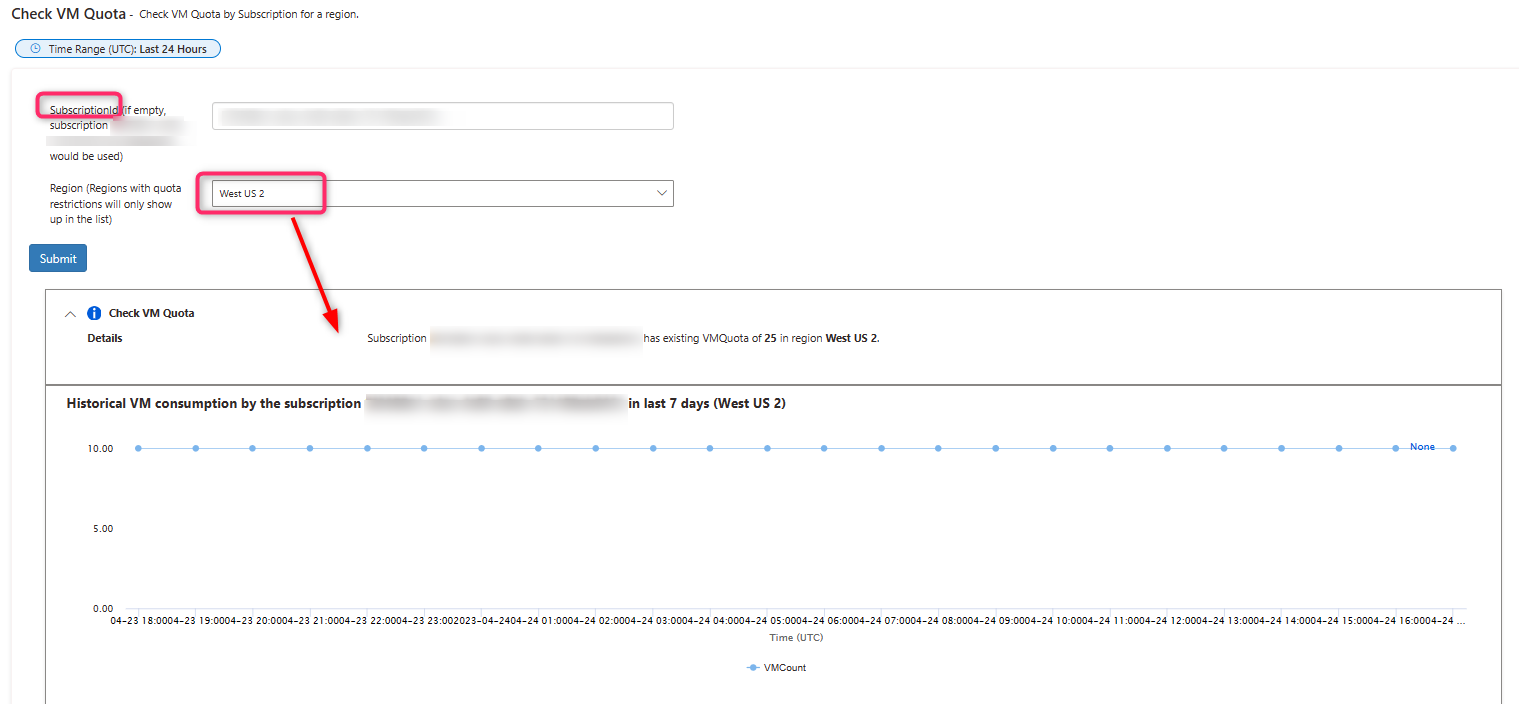The height and width of the screenshot is (704, 1519).
Task: Click the 5.00 y-axis label
Action: (x=103, y=528)
